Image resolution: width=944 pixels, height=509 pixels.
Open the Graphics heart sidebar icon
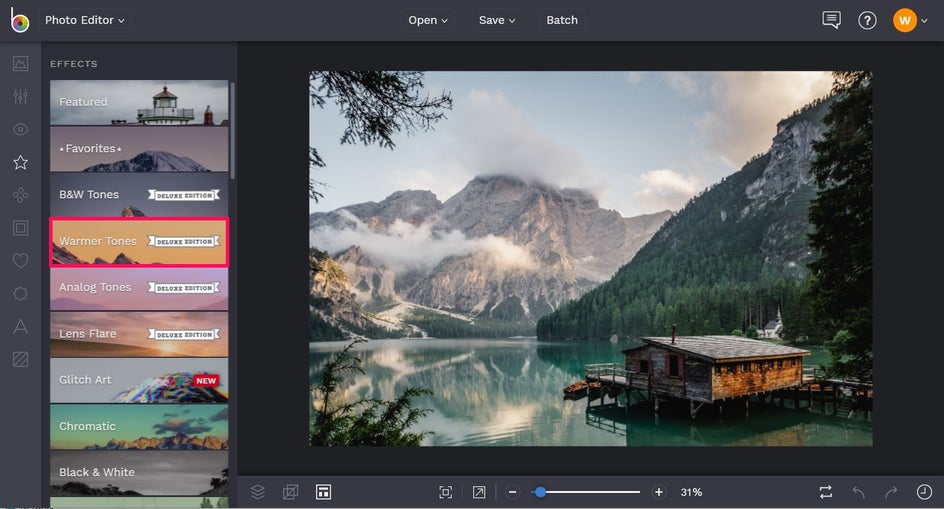tap(20, 261)
